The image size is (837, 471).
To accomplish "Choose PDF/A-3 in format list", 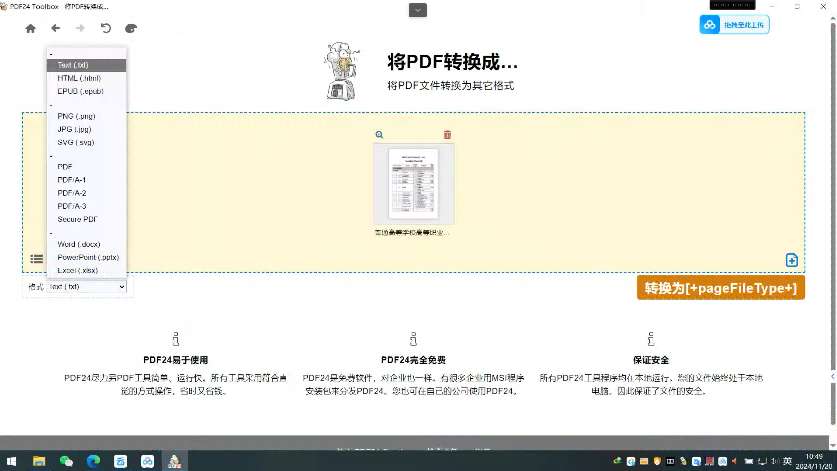I will (86, 206).
